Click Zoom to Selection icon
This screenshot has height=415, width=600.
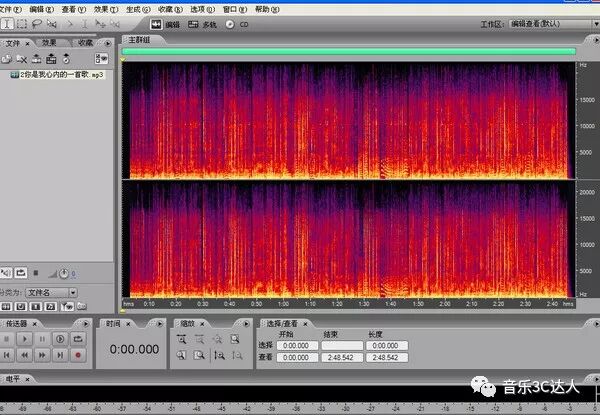click(235, 339)
